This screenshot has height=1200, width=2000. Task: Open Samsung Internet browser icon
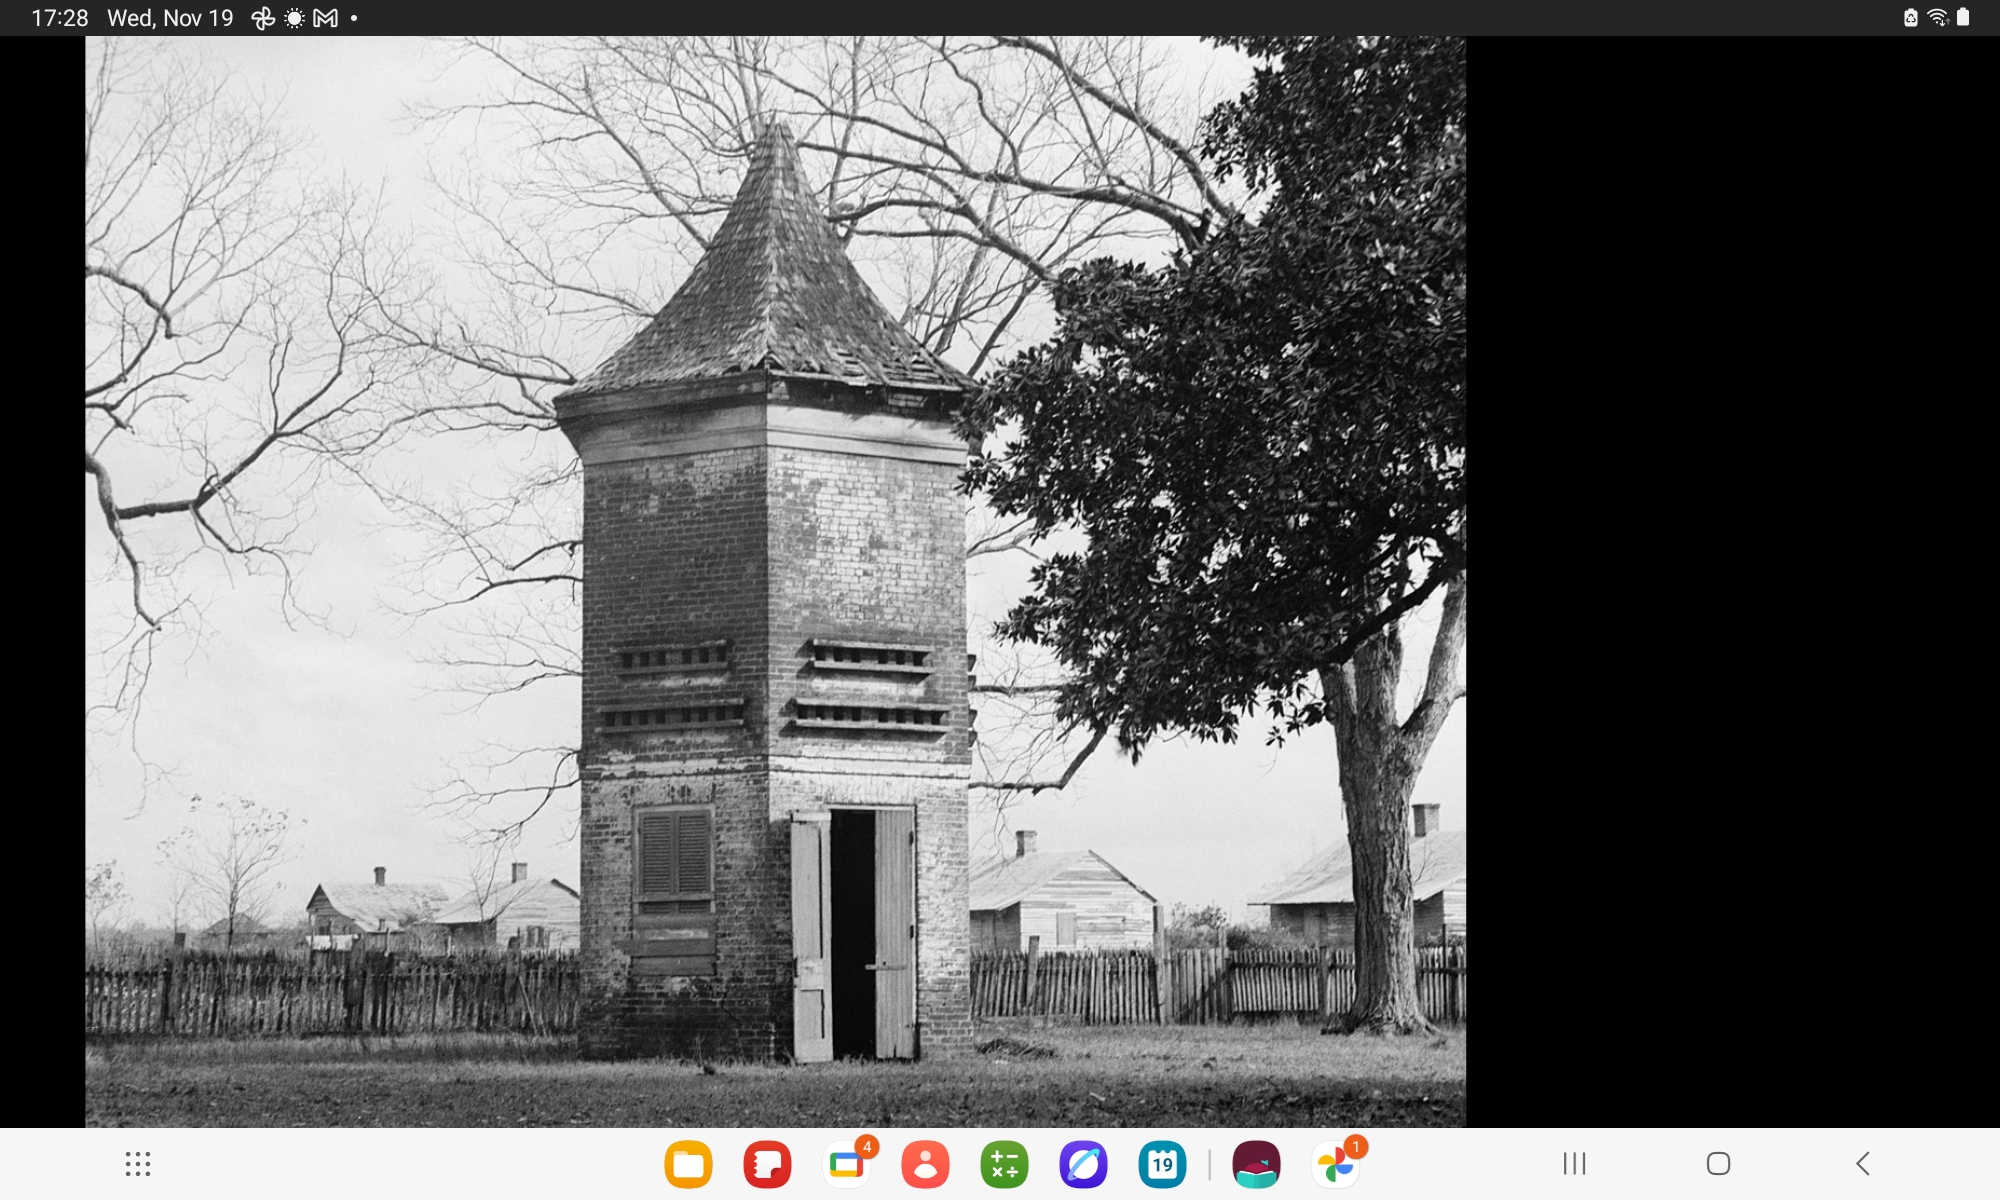click(x=1083, y=1164)
